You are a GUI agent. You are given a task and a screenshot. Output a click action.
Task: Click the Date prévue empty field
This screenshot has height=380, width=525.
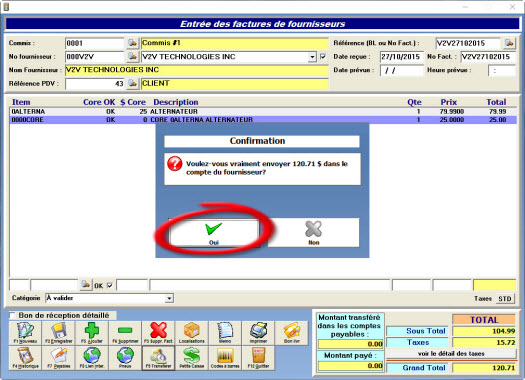402,70
